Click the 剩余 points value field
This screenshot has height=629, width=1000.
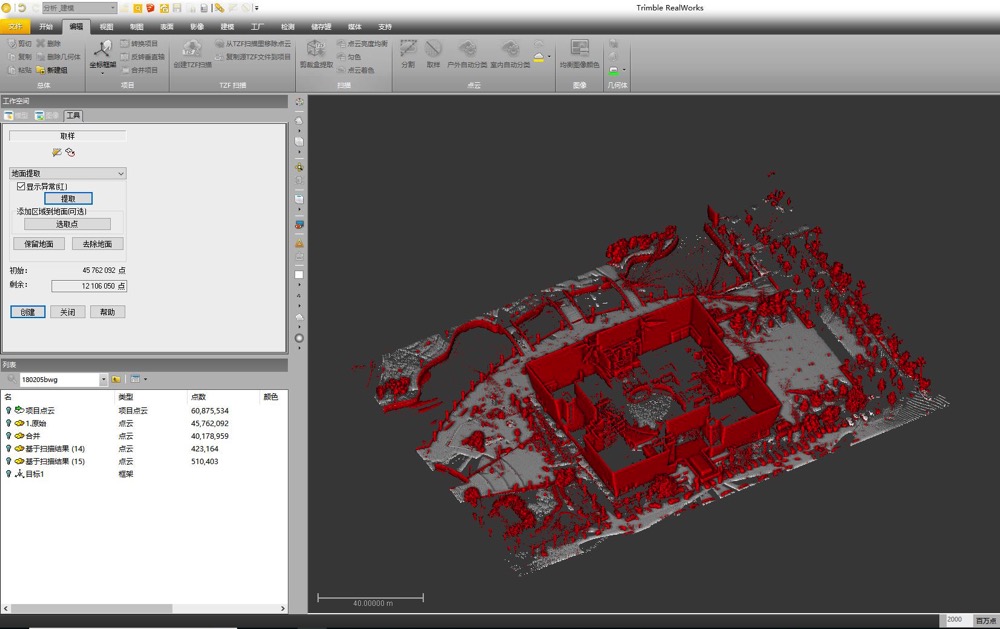[x=89, y=286]
